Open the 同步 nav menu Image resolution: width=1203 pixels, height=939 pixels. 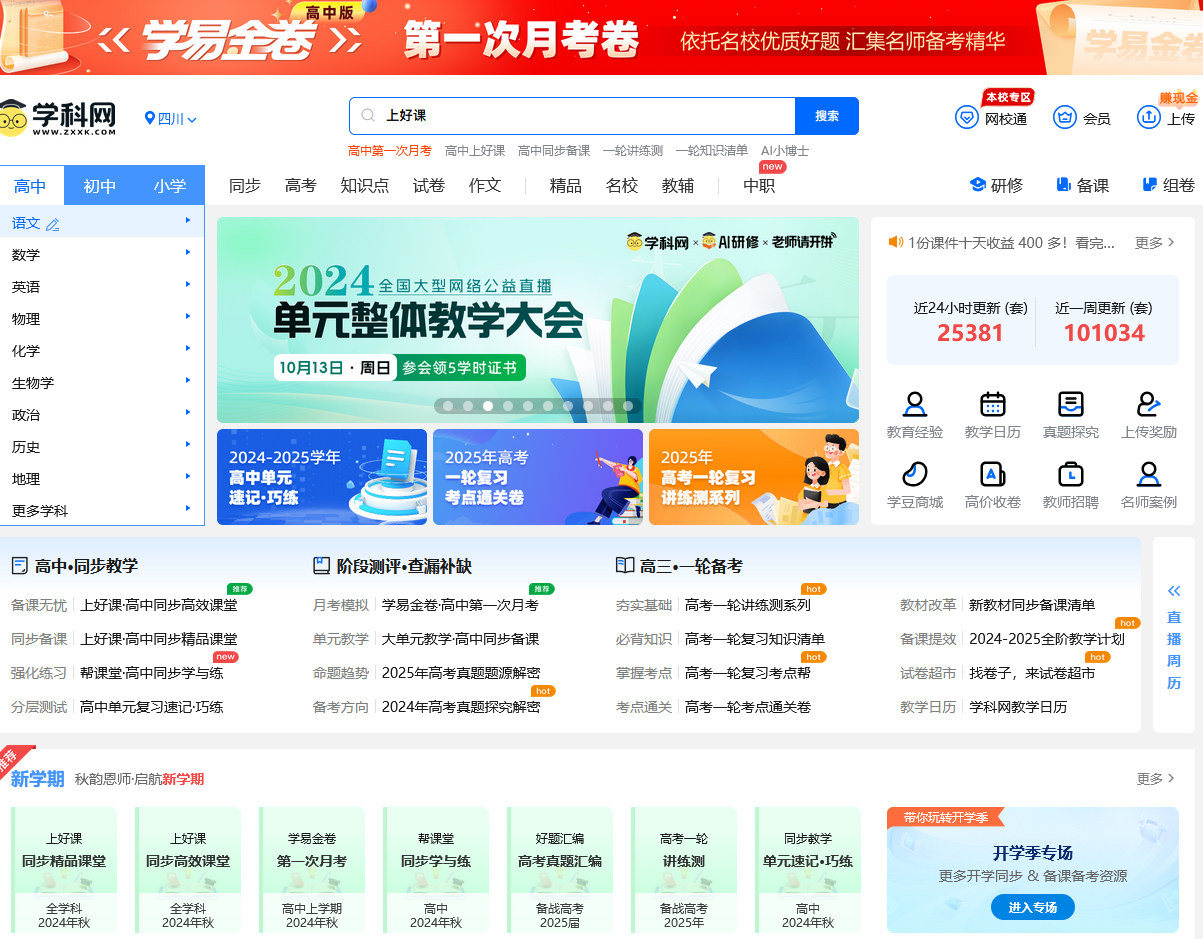pyautogui.click(x=245, y=185)
